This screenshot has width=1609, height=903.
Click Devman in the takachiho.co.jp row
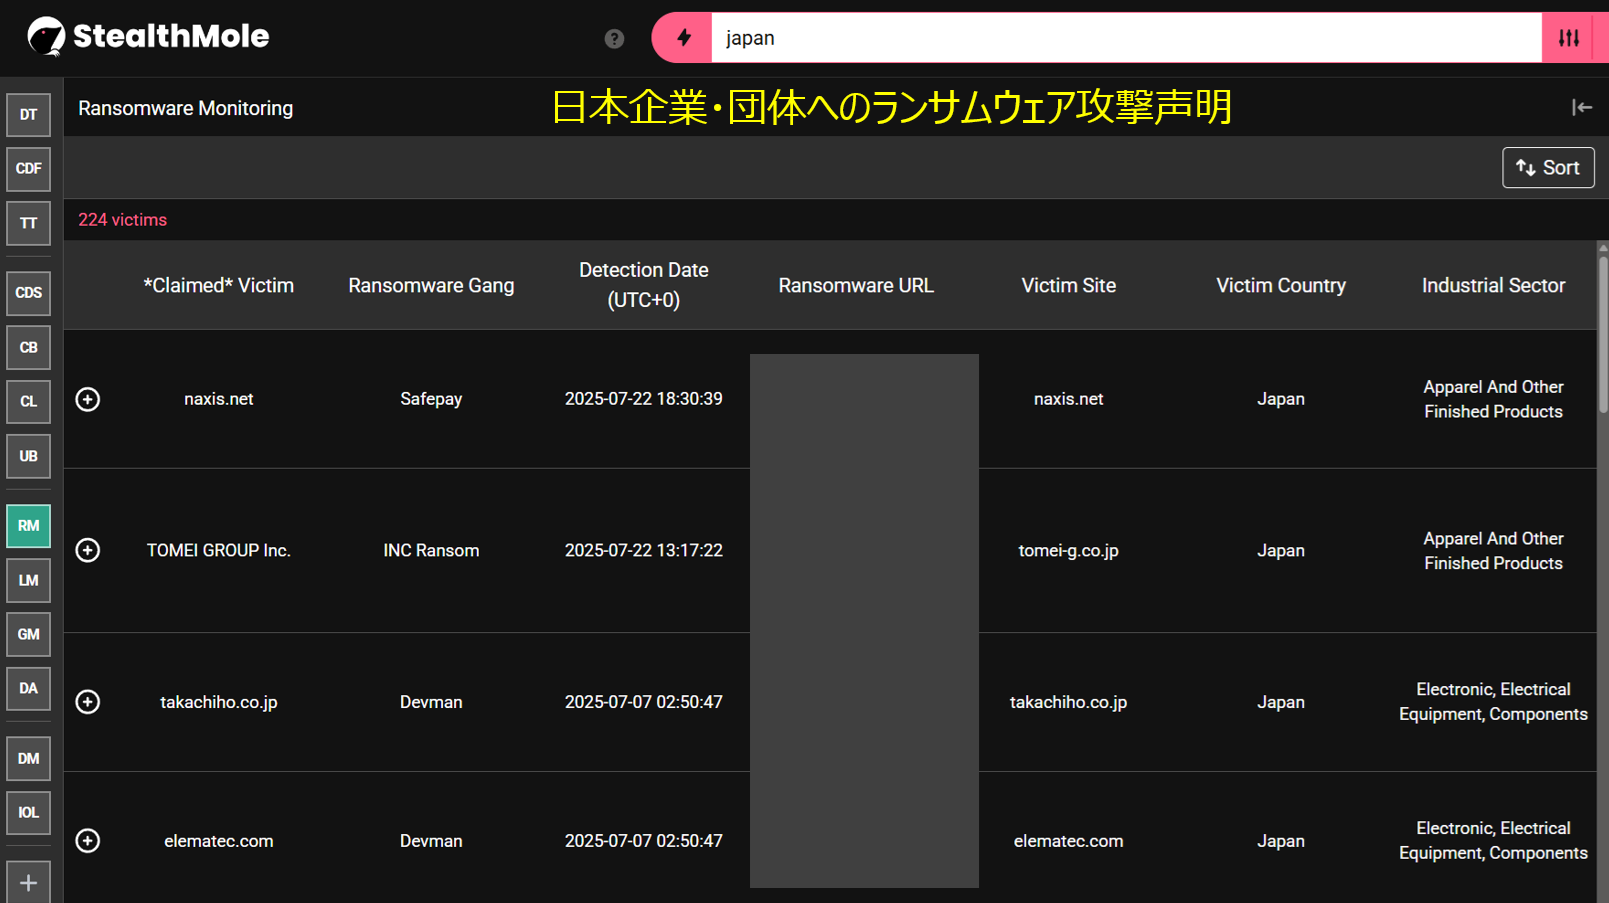click(431, 702)
